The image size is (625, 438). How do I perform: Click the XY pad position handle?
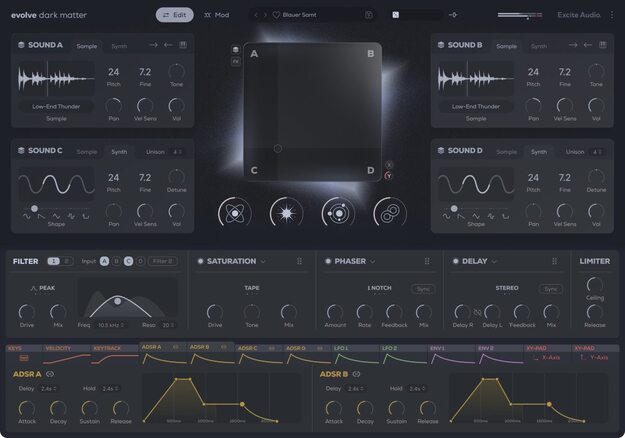click(277, 149)
